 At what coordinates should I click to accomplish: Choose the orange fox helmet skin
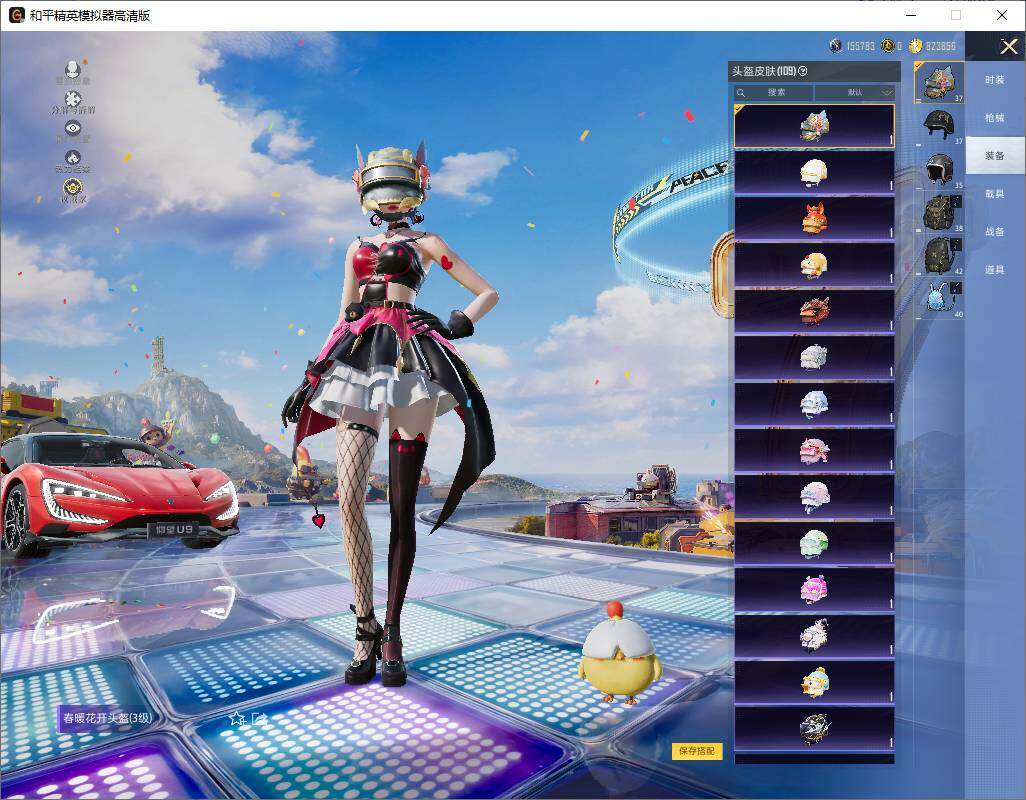coord(814,218)
